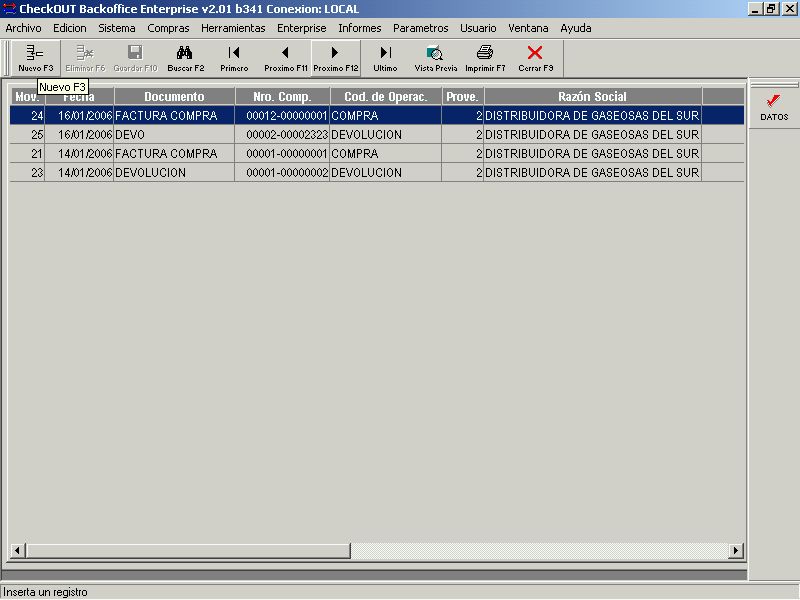Open the Herramientas menu

[233, 28]
